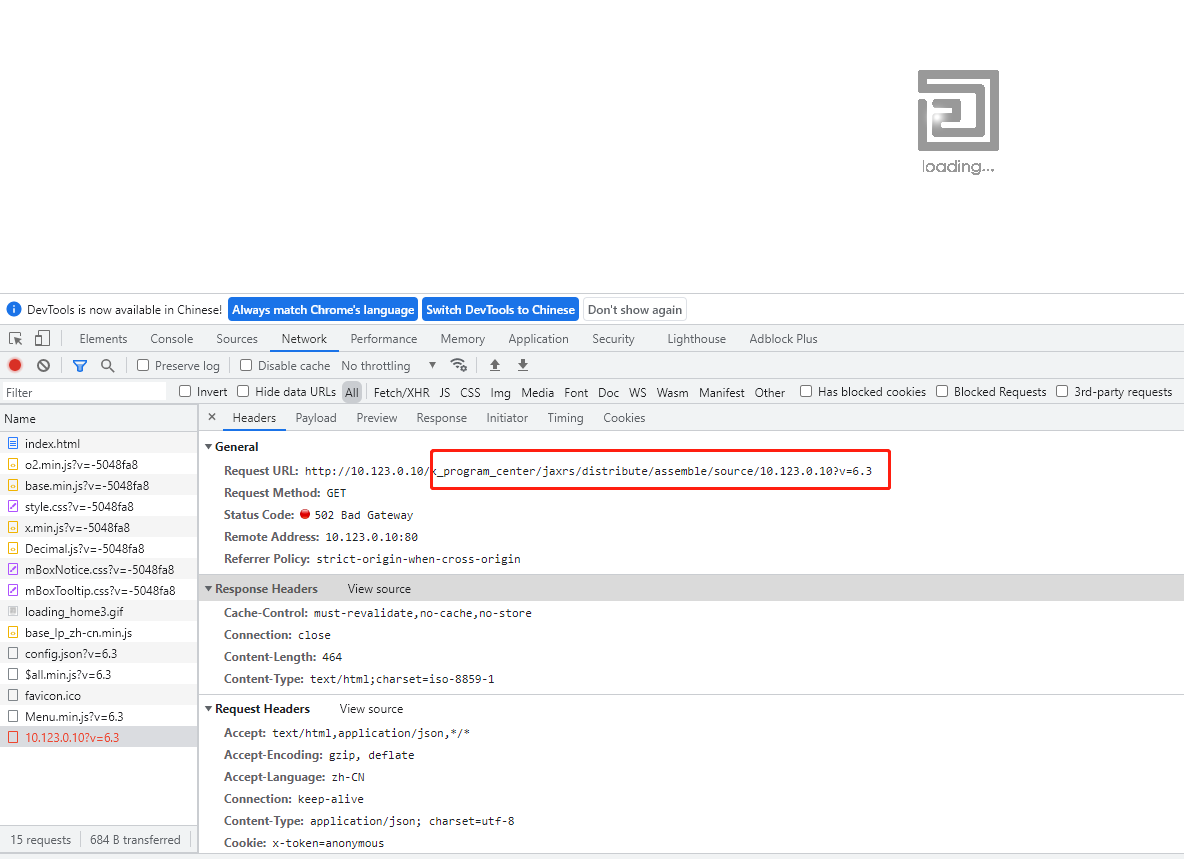
Task: Clear the network log
Action: (43, 366)
